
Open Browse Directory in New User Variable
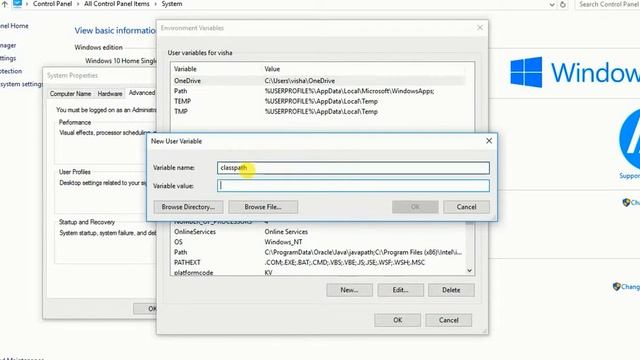pyautogui.click(x=188, y=207)
